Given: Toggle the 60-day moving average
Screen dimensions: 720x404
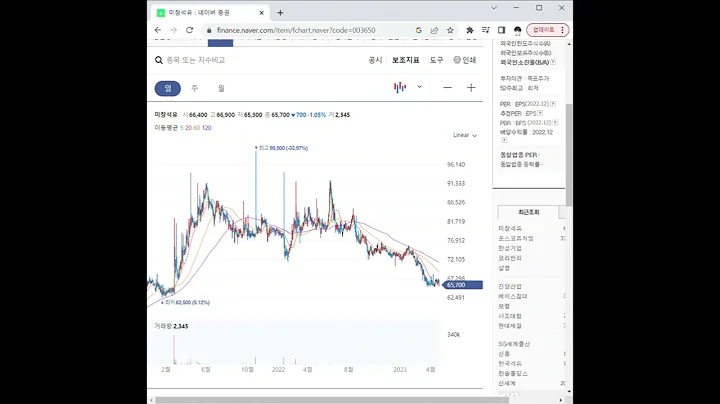Looking at the screenshot, I should coord(197,128).
